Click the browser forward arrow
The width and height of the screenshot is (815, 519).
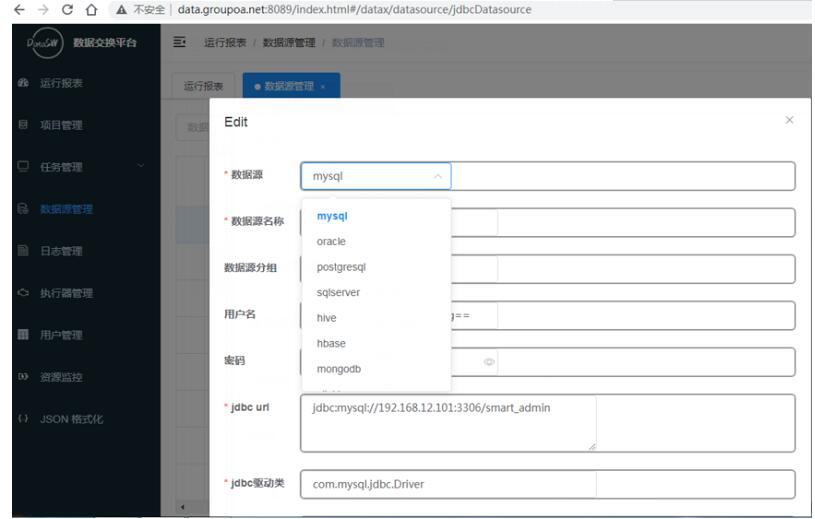tap(43, 9)
